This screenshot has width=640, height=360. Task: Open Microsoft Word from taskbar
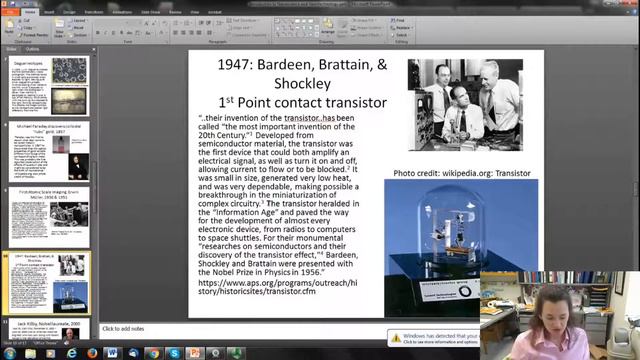tap(112, 353)
